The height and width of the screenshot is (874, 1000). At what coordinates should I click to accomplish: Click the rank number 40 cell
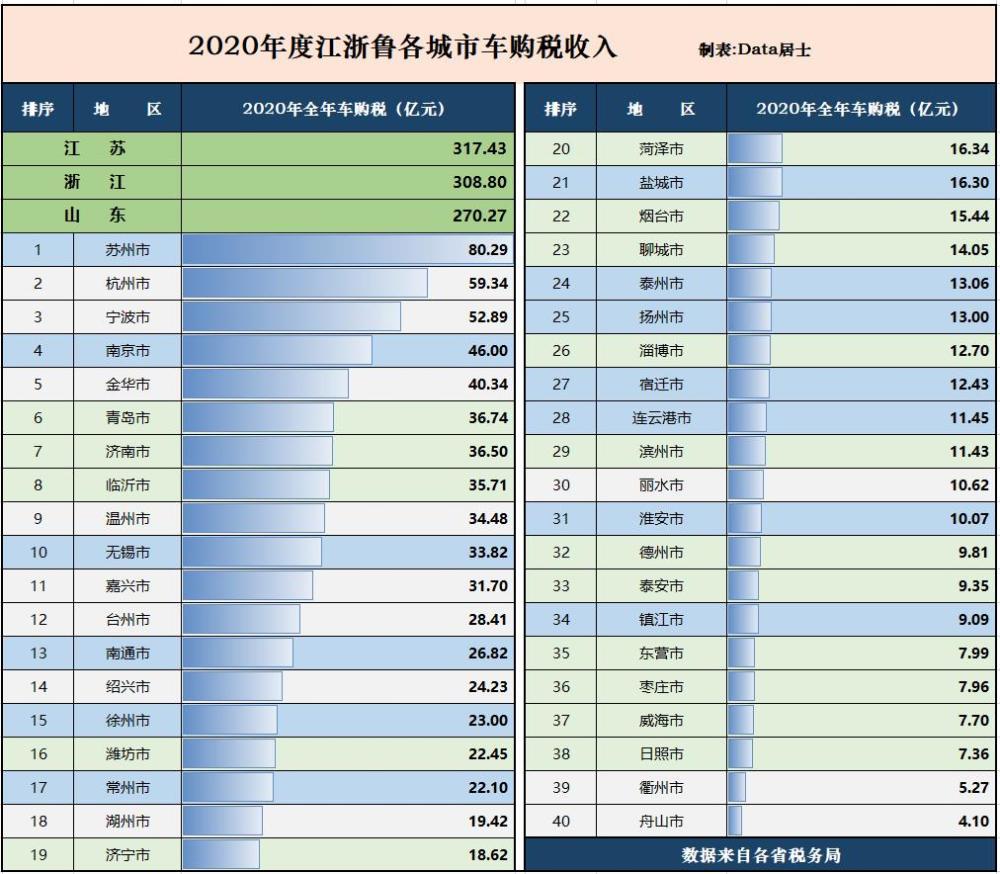[561, 821]
